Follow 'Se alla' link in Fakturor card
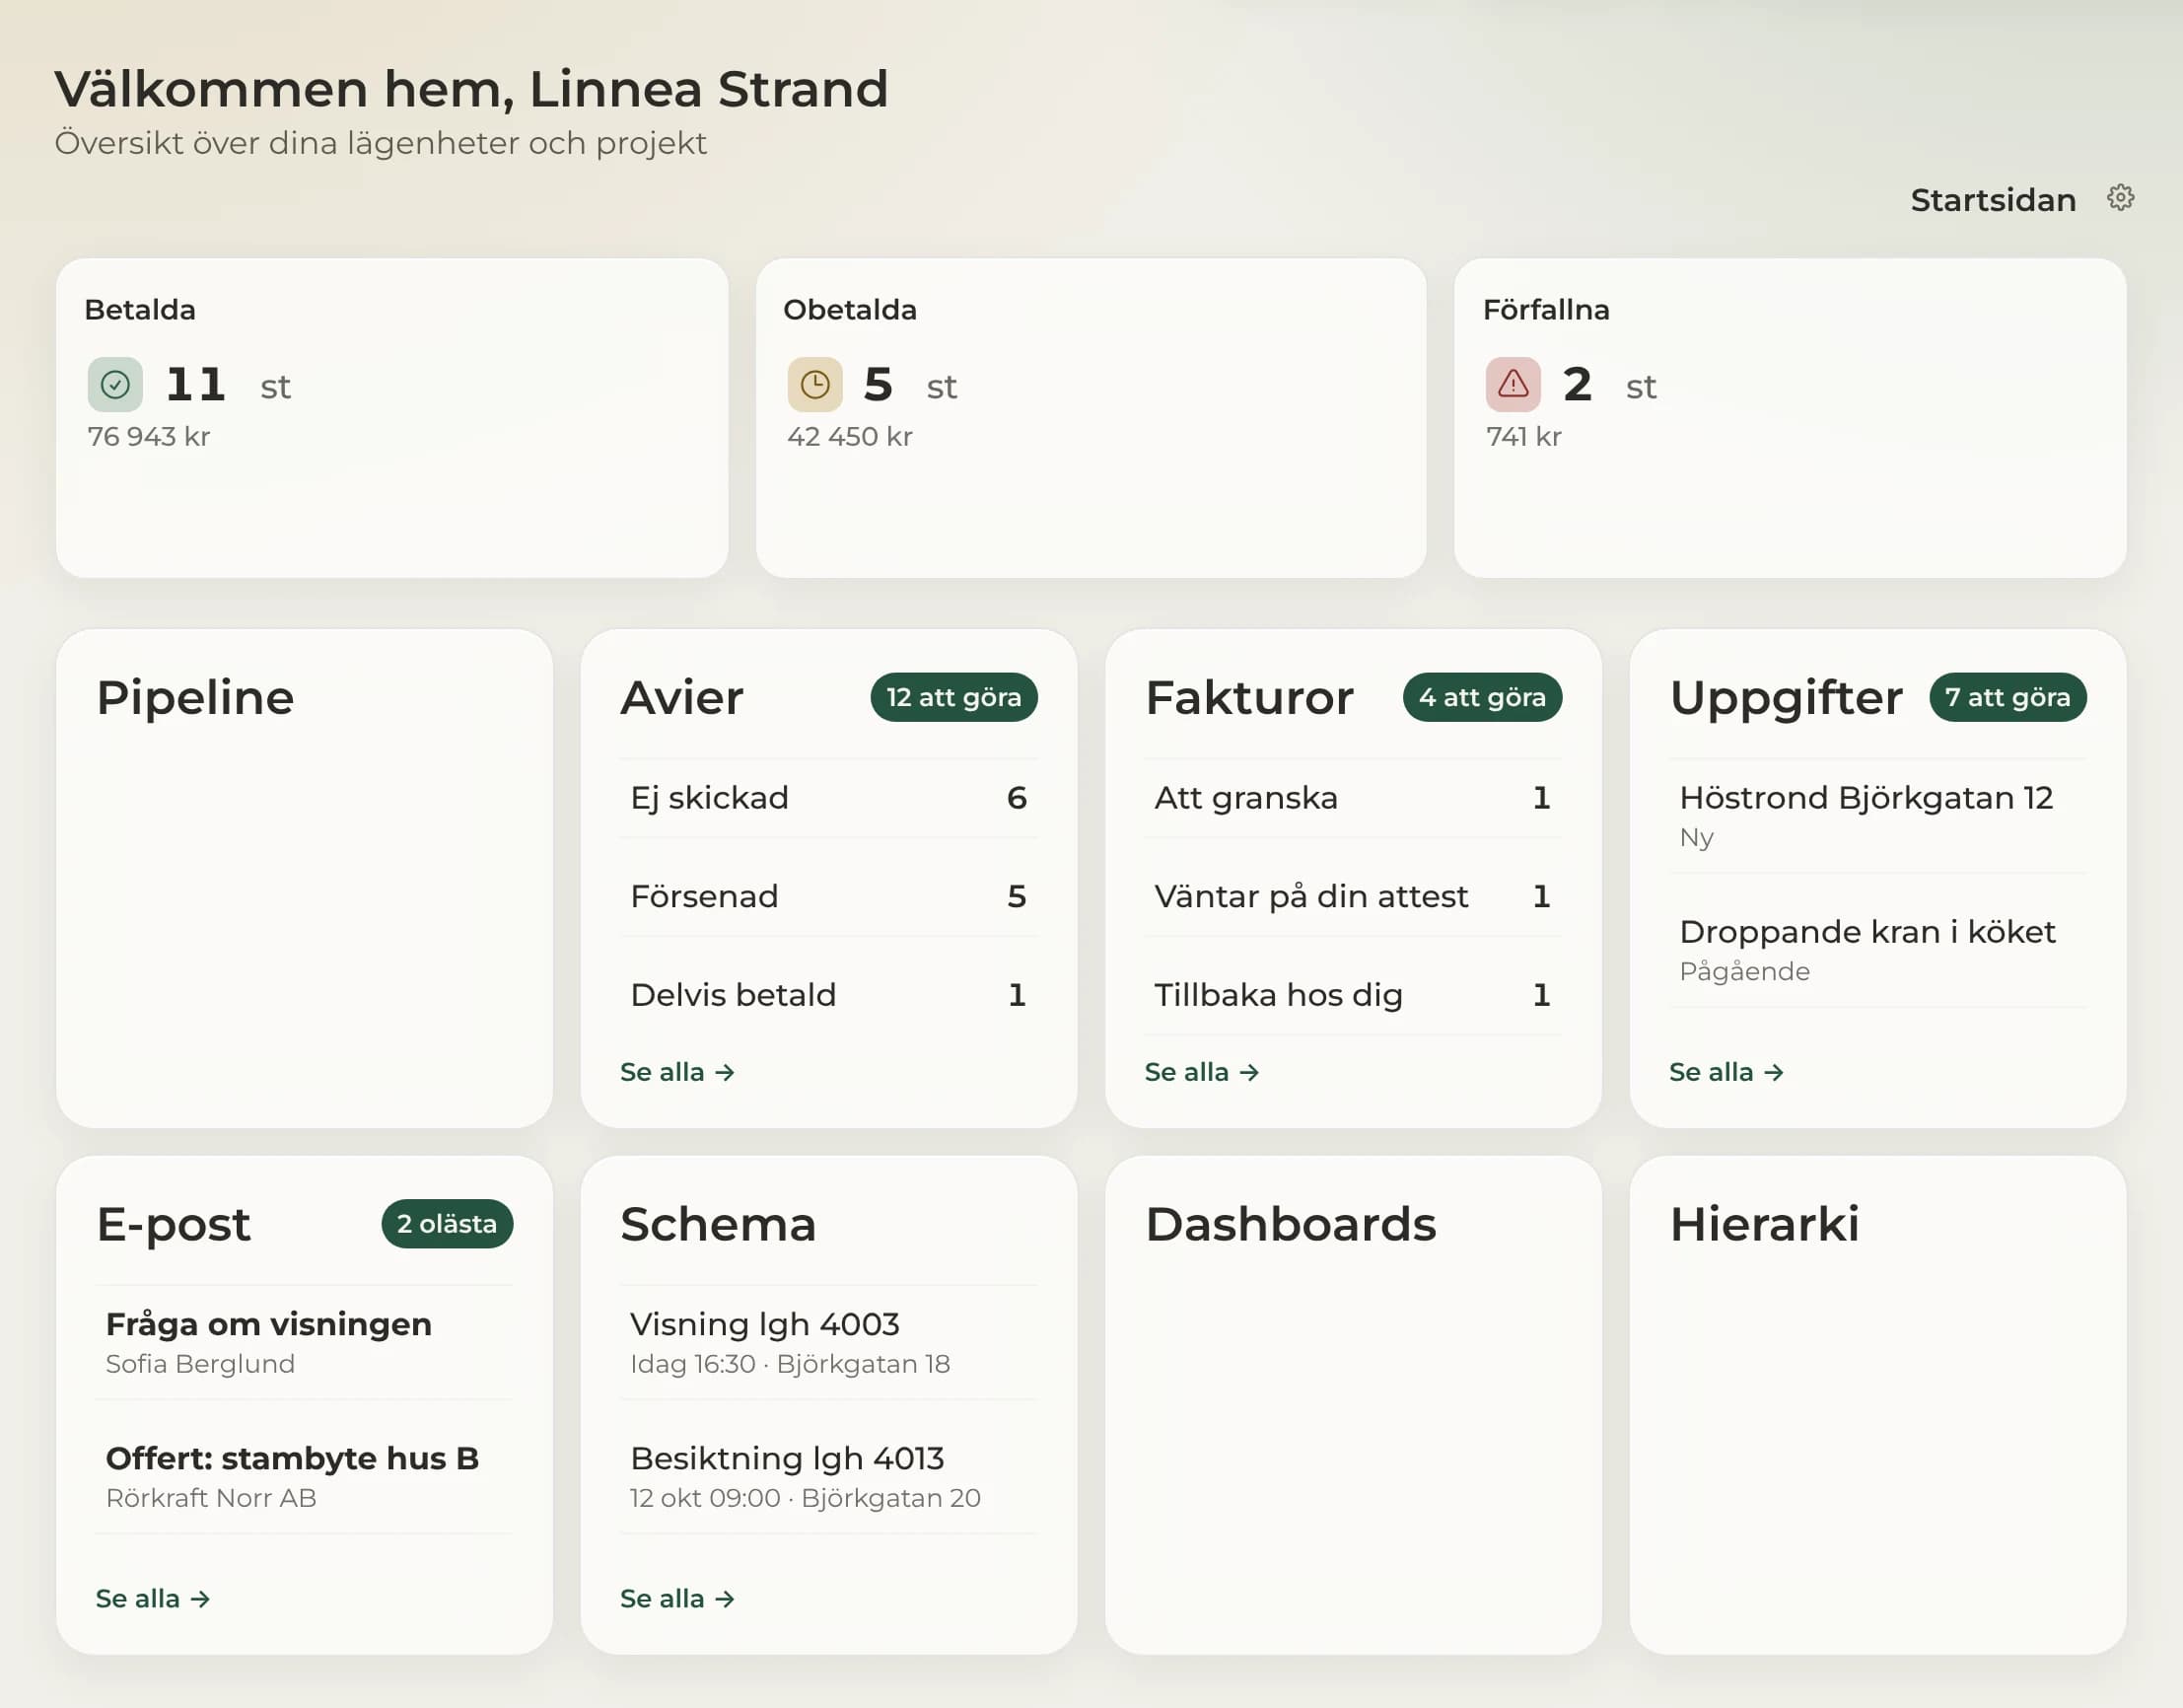This screenshot has width=2183, height=1708. coord(1202,1072)
